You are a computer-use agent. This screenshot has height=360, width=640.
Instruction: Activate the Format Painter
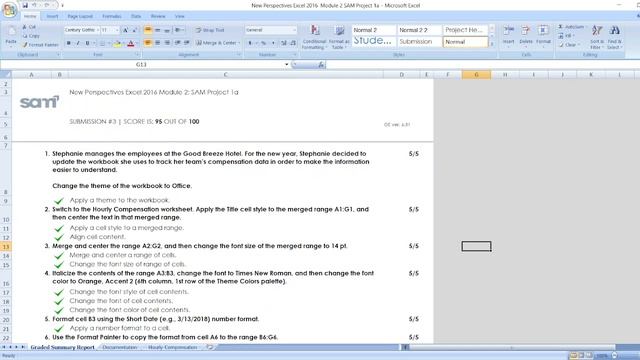[40, 45]
